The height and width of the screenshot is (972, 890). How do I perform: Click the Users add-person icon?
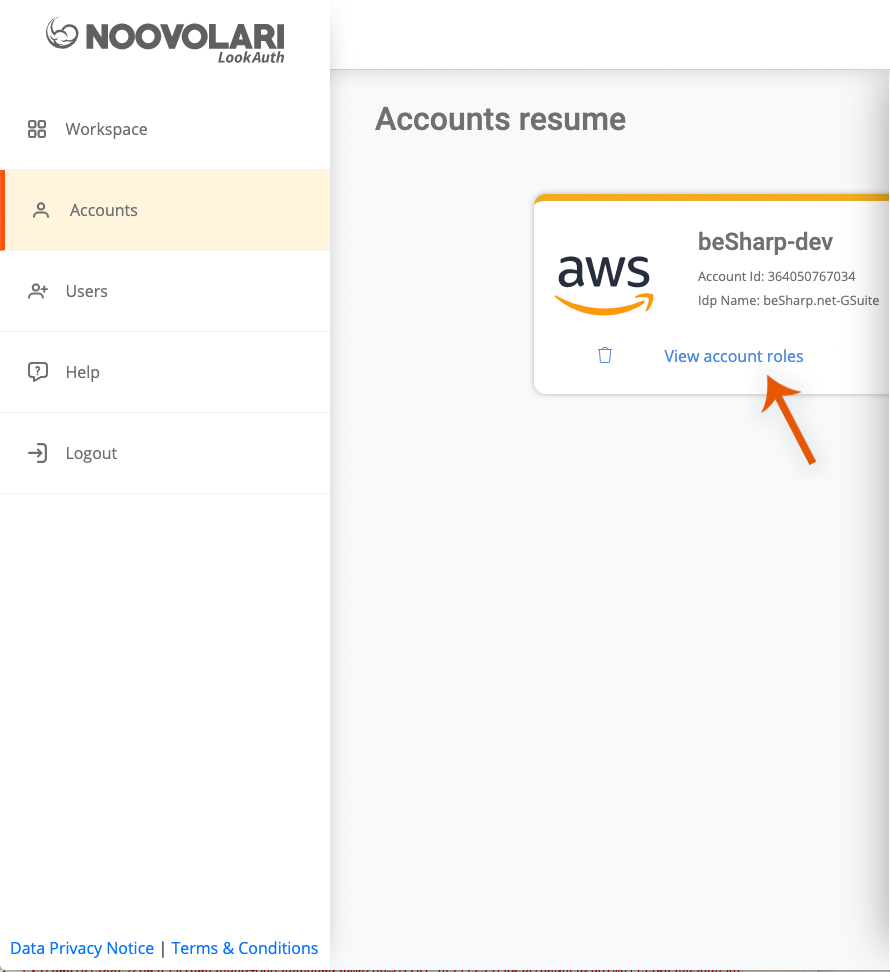click(38, 291)
